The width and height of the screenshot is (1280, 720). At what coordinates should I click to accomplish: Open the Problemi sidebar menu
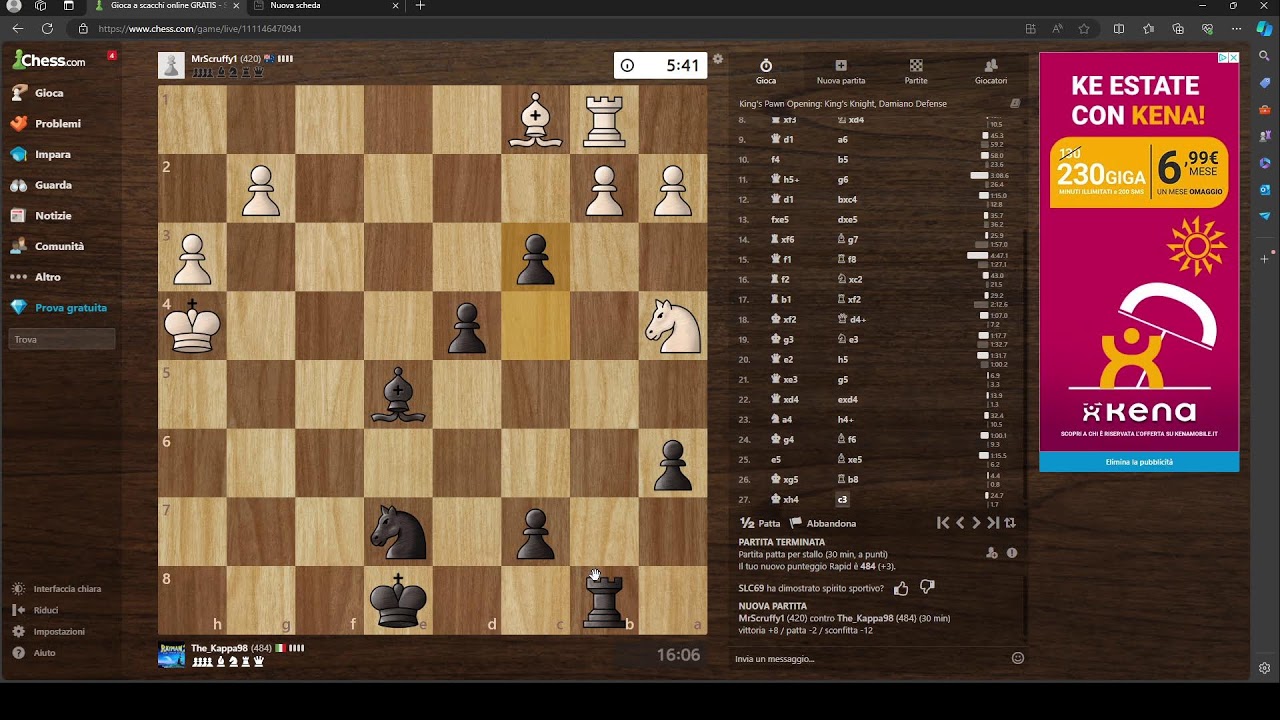tap(45, 124)
